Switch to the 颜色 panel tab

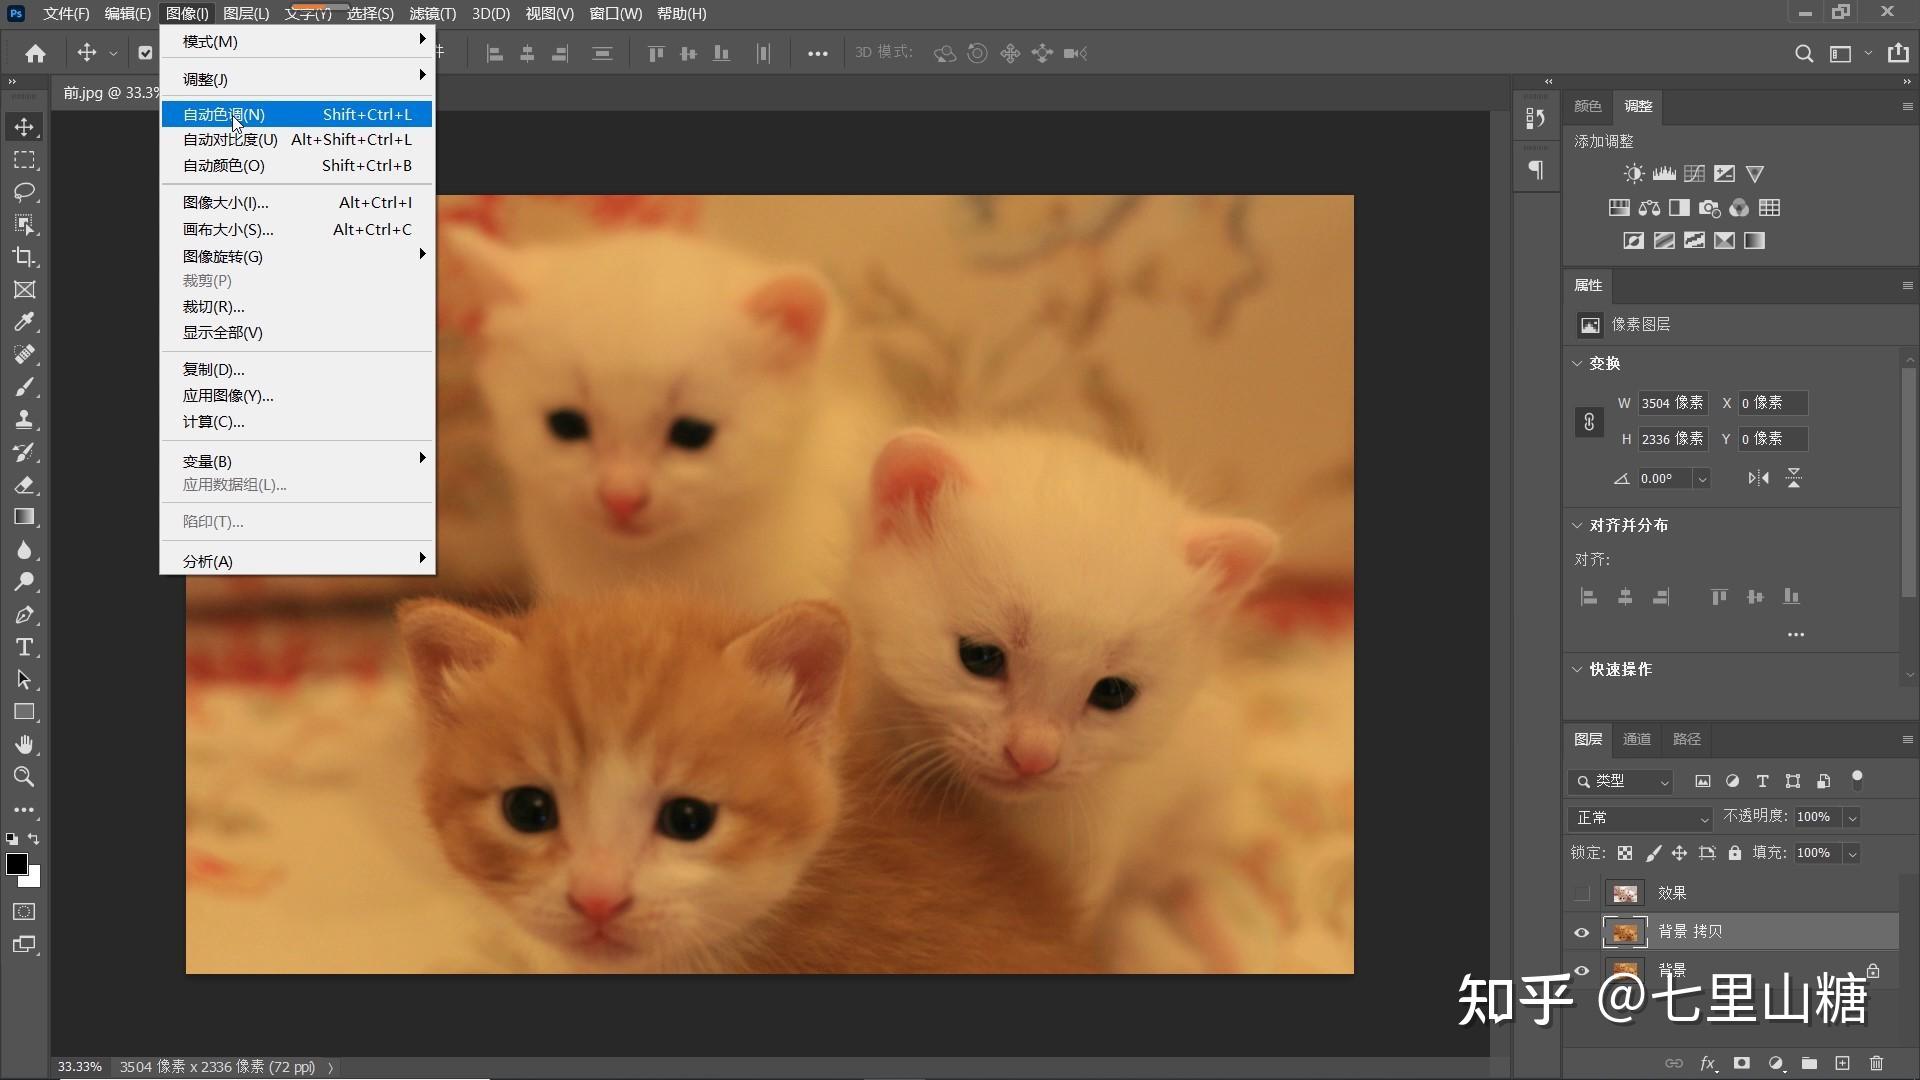point(1587,106)
